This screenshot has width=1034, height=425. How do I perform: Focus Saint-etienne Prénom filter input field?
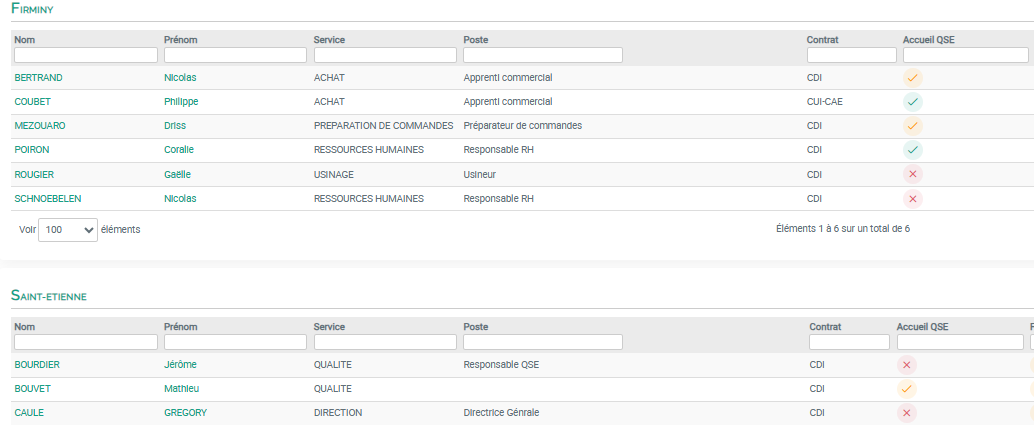tap(235, 342)
